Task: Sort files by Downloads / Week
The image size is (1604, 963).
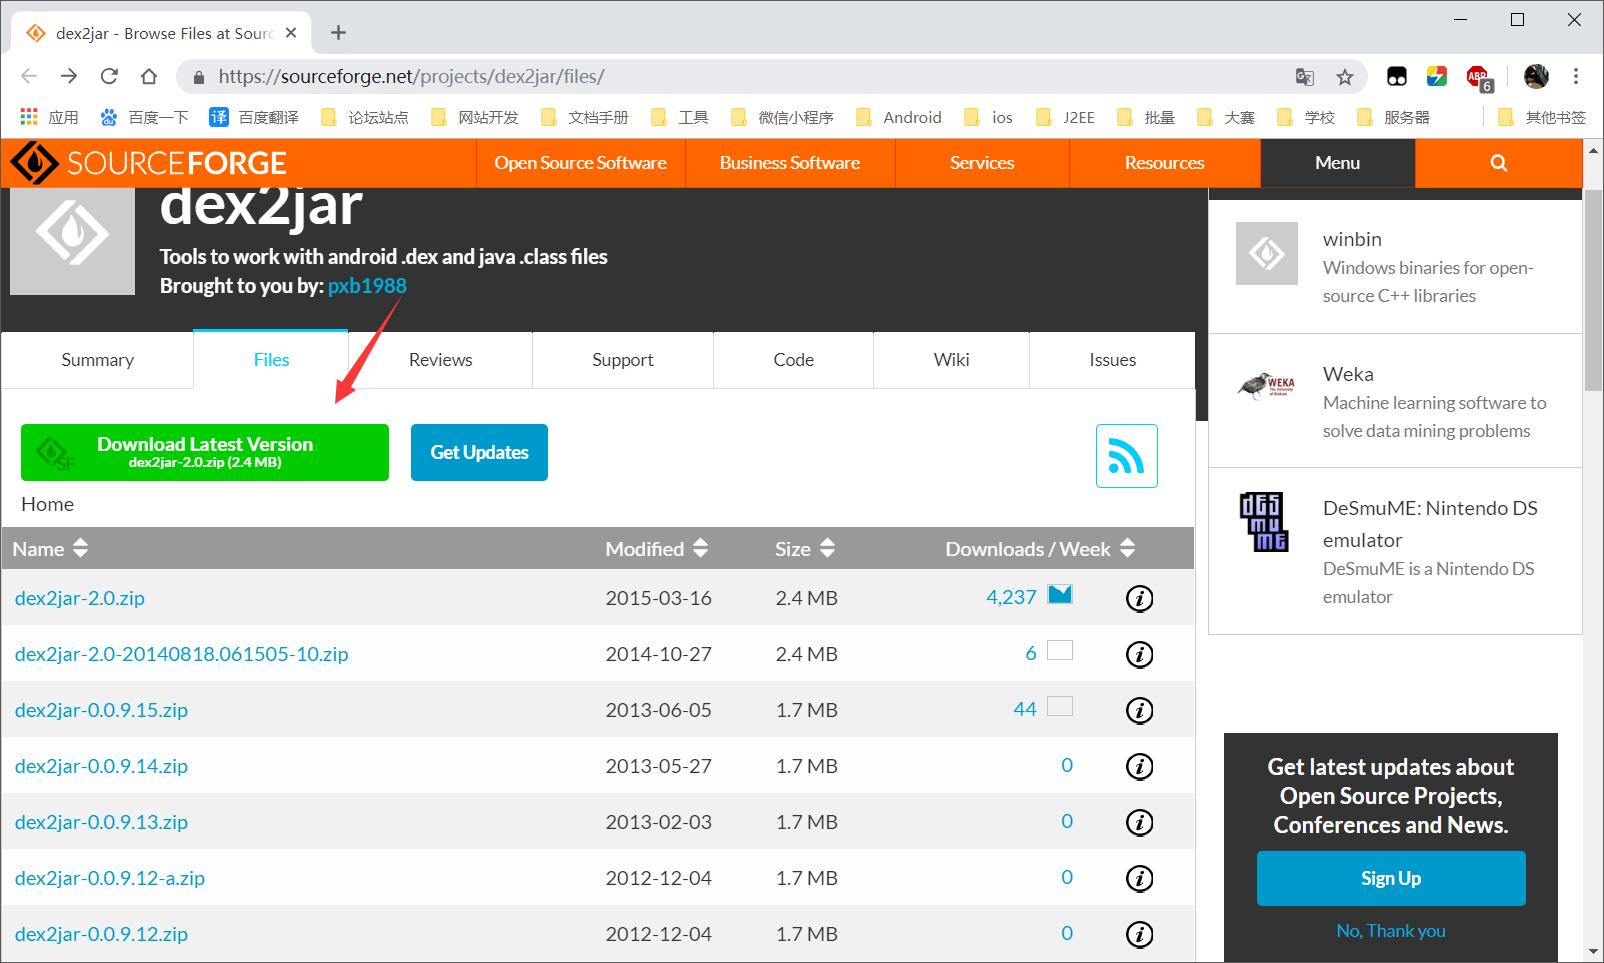Action: 1040,548
